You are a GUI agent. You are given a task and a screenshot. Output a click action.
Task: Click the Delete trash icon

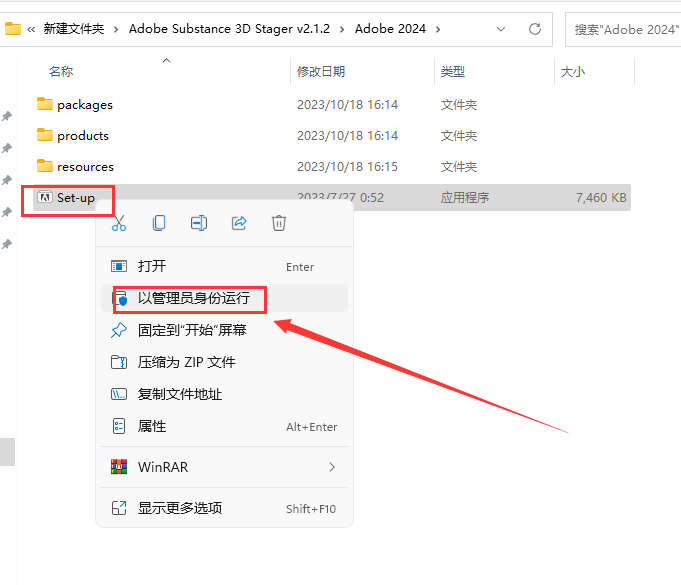point(279,223)
